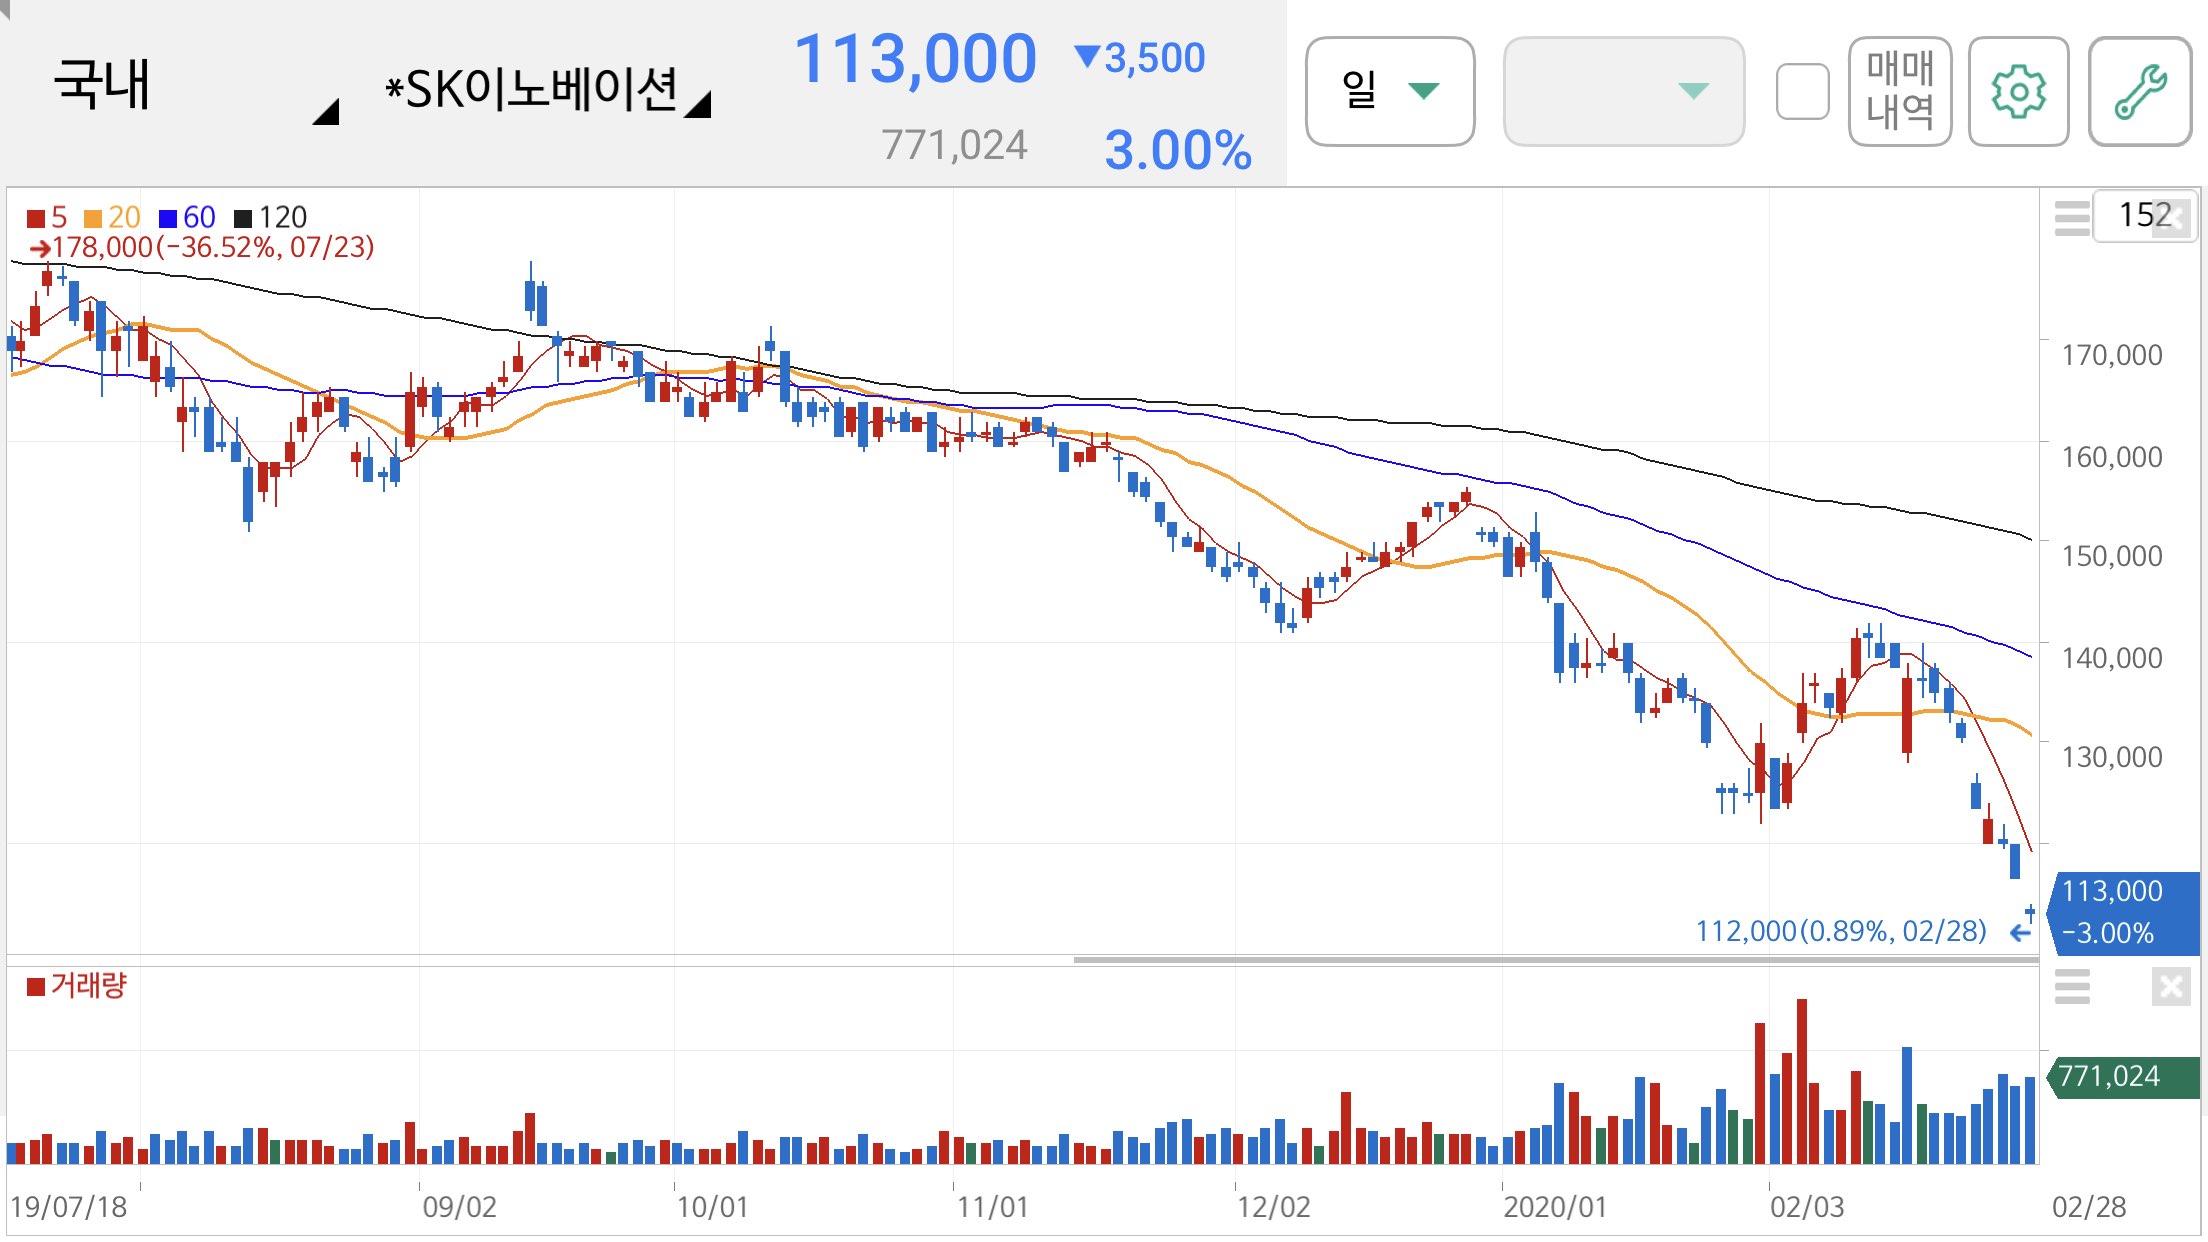
Task: Click the 19/07/18 date label
Action: [x=68, y=1207]
